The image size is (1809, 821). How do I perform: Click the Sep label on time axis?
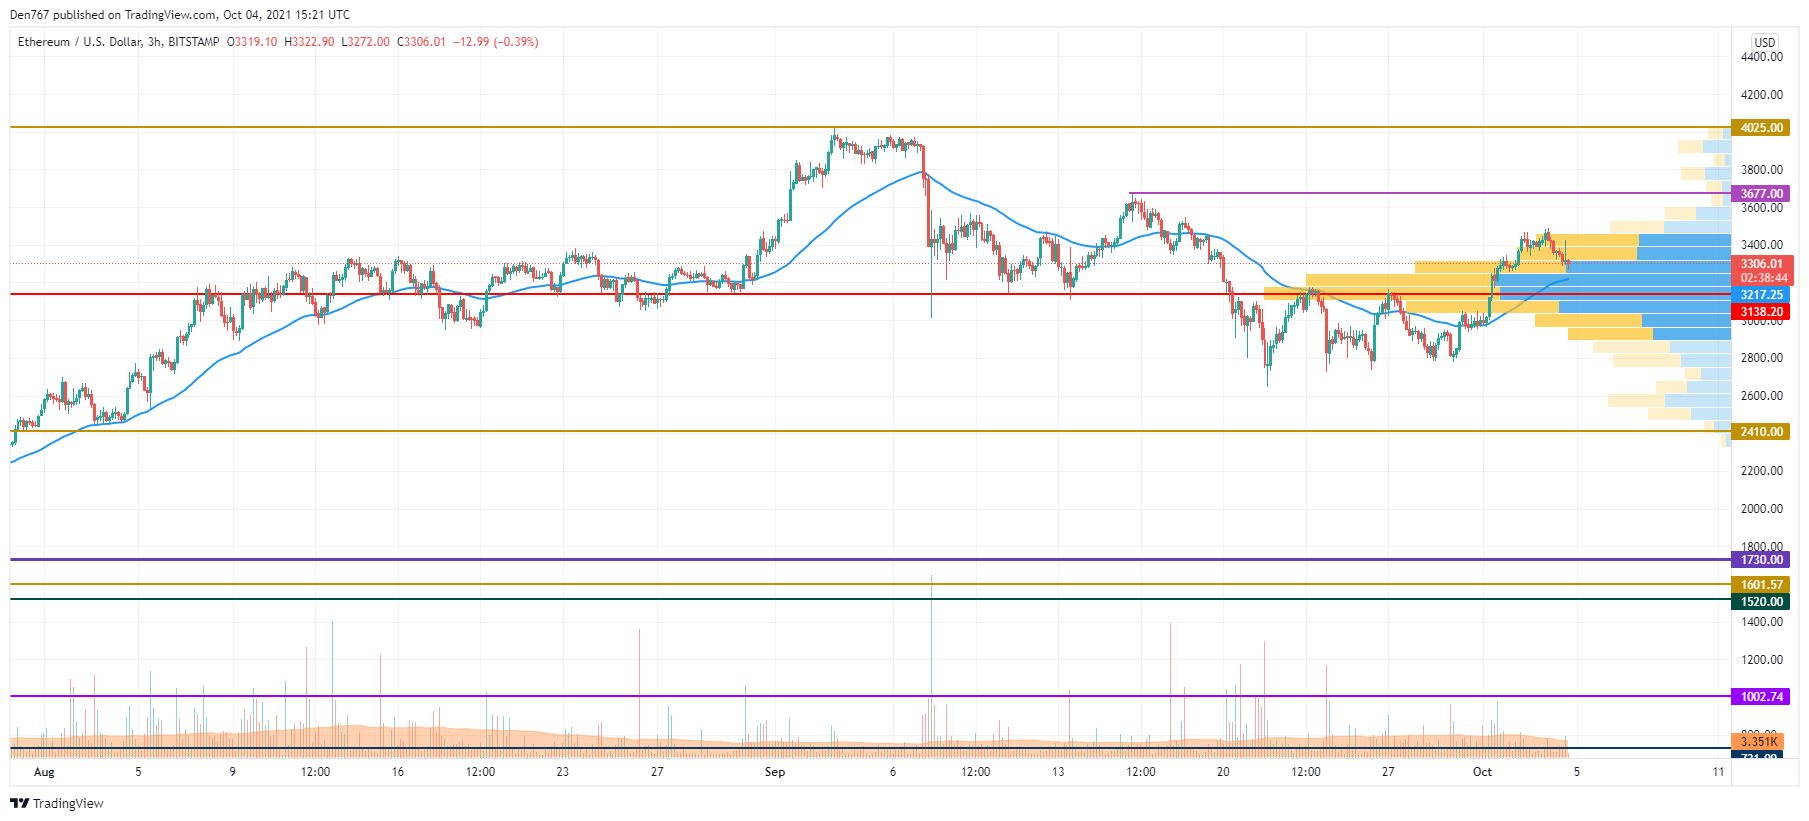point(775,772)
